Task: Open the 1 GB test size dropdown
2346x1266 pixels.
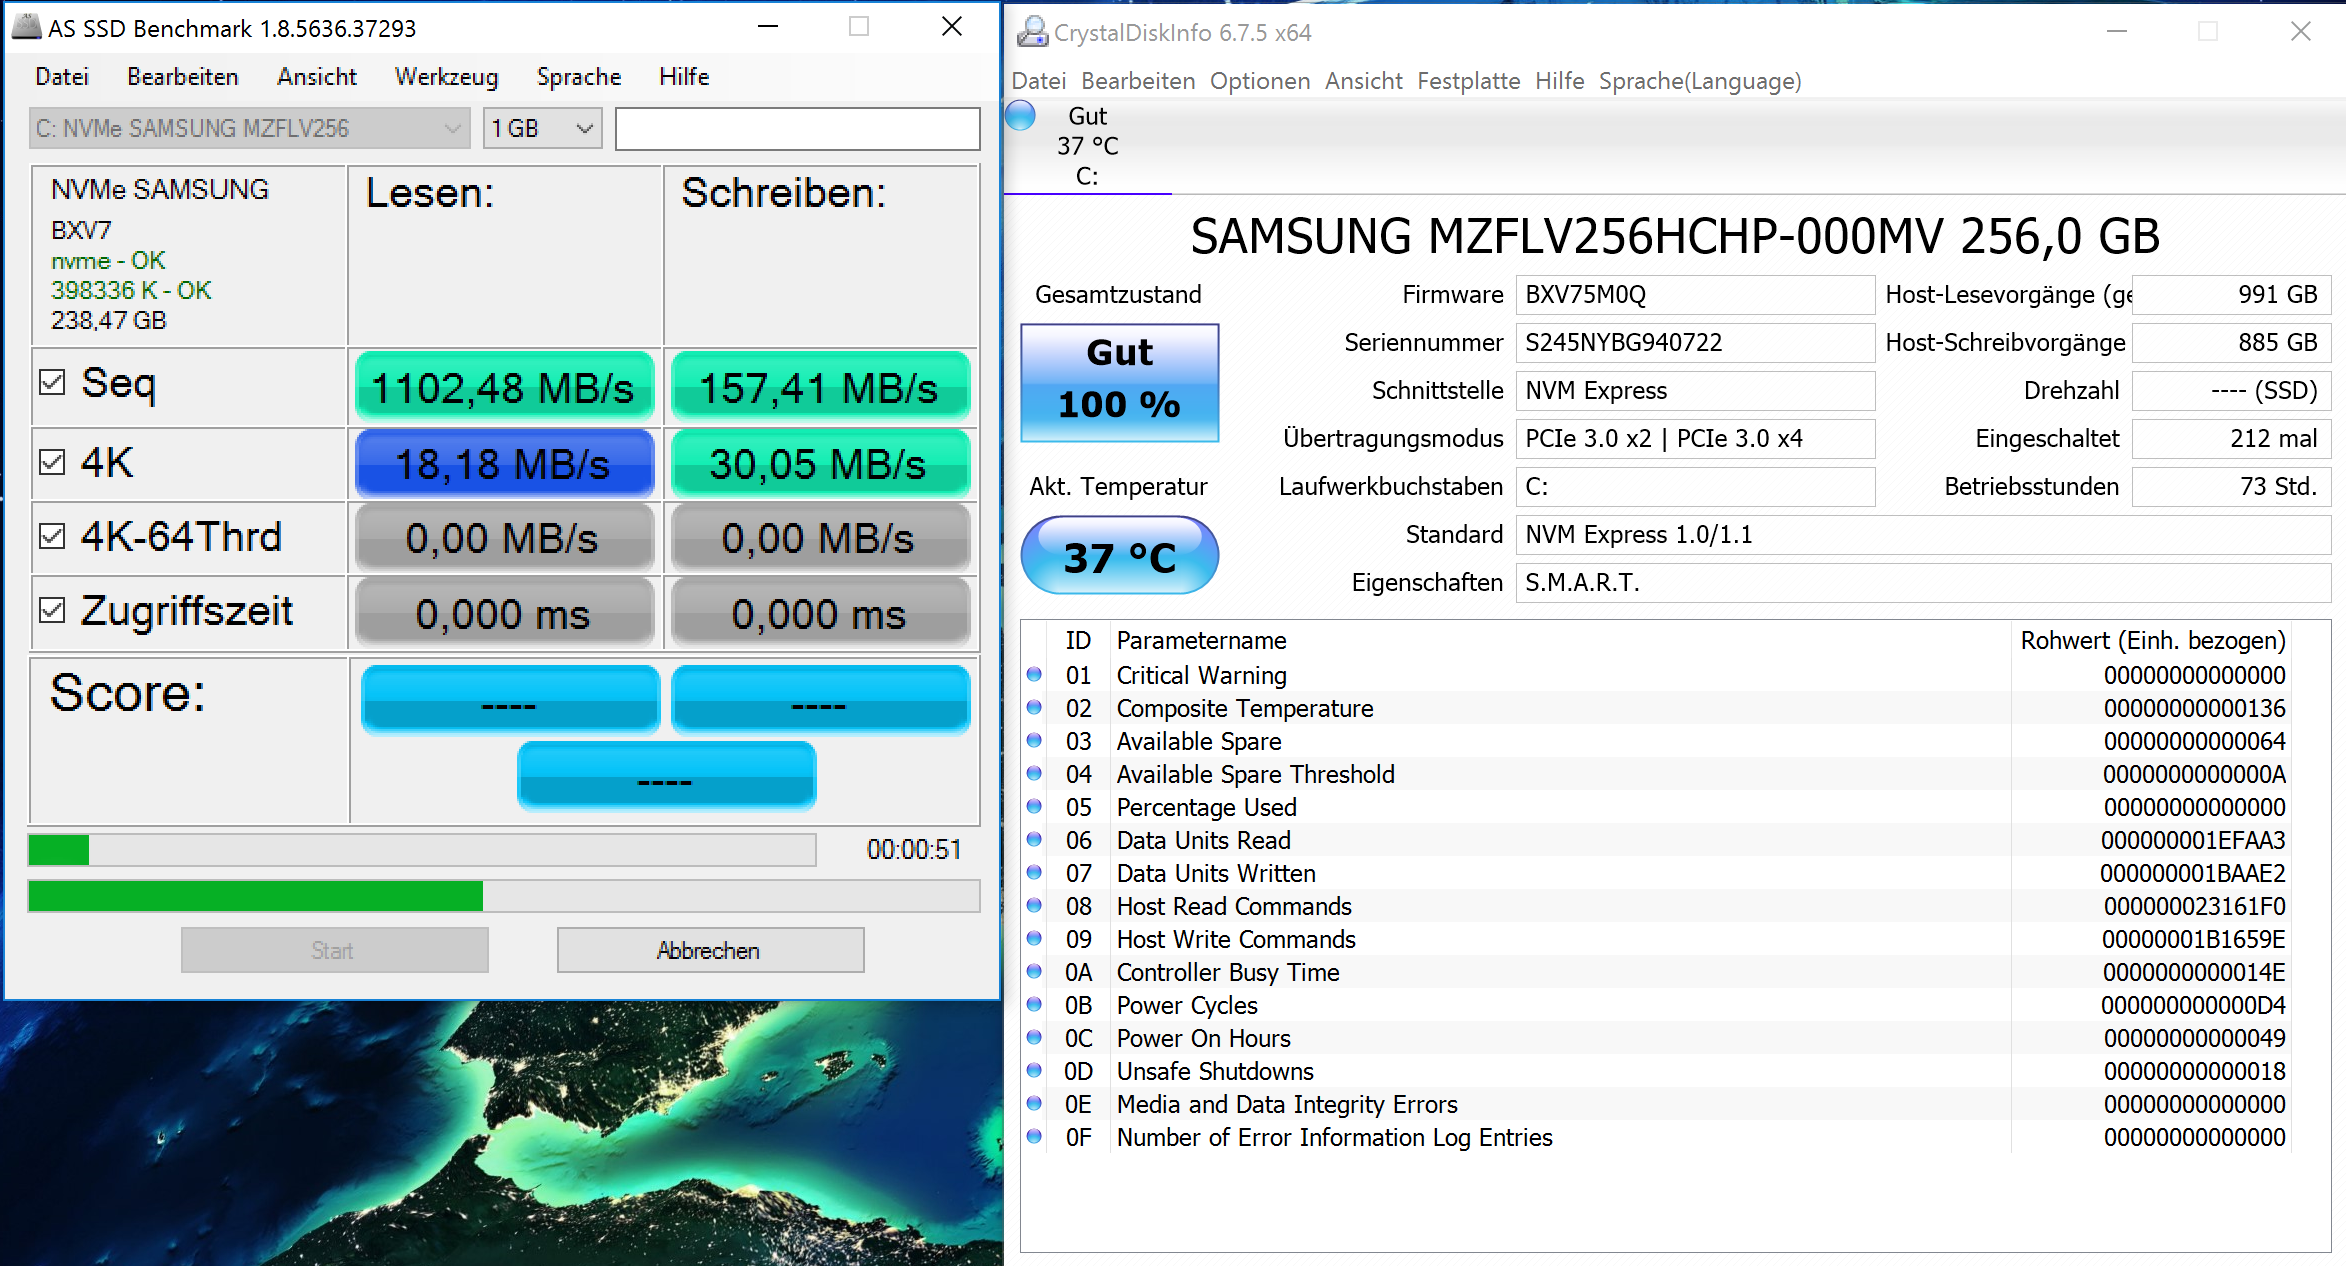Action: click(x=543, y=128)
